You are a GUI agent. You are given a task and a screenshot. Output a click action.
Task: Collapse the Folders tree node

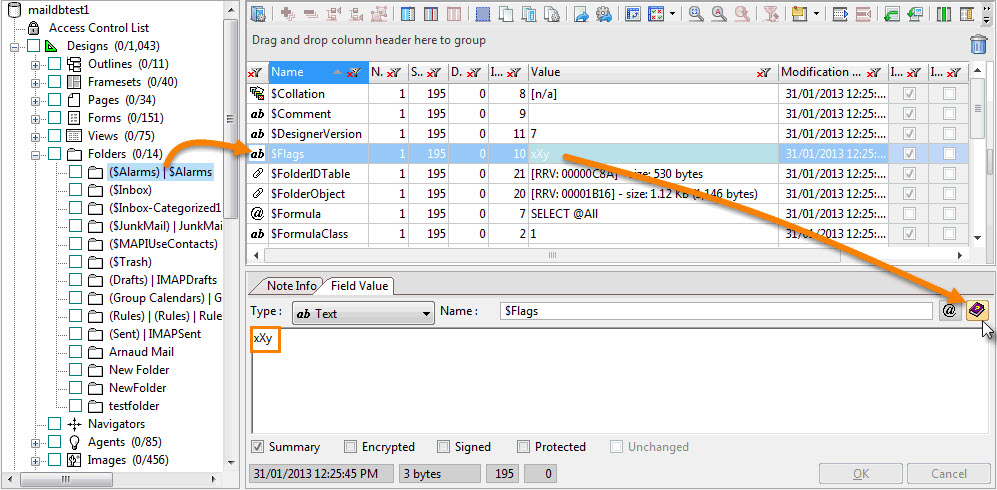[x=36, y=154]
